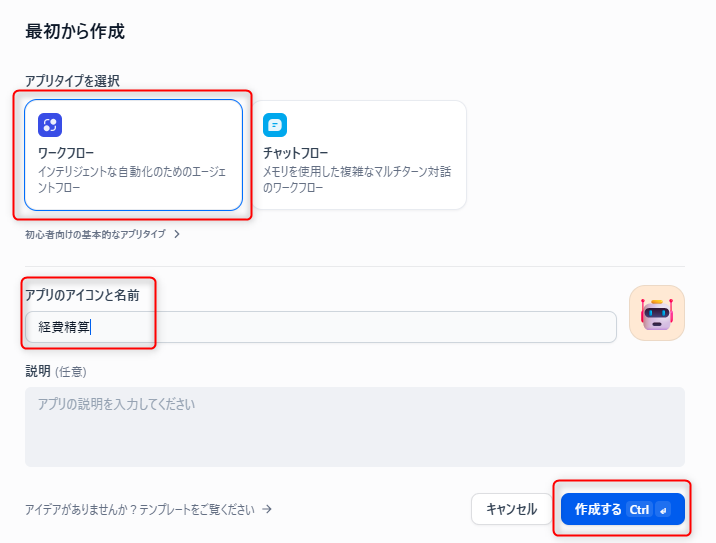Click the Enter key icon on 作成する
The image size is (716, 543).
pos(665,510)
